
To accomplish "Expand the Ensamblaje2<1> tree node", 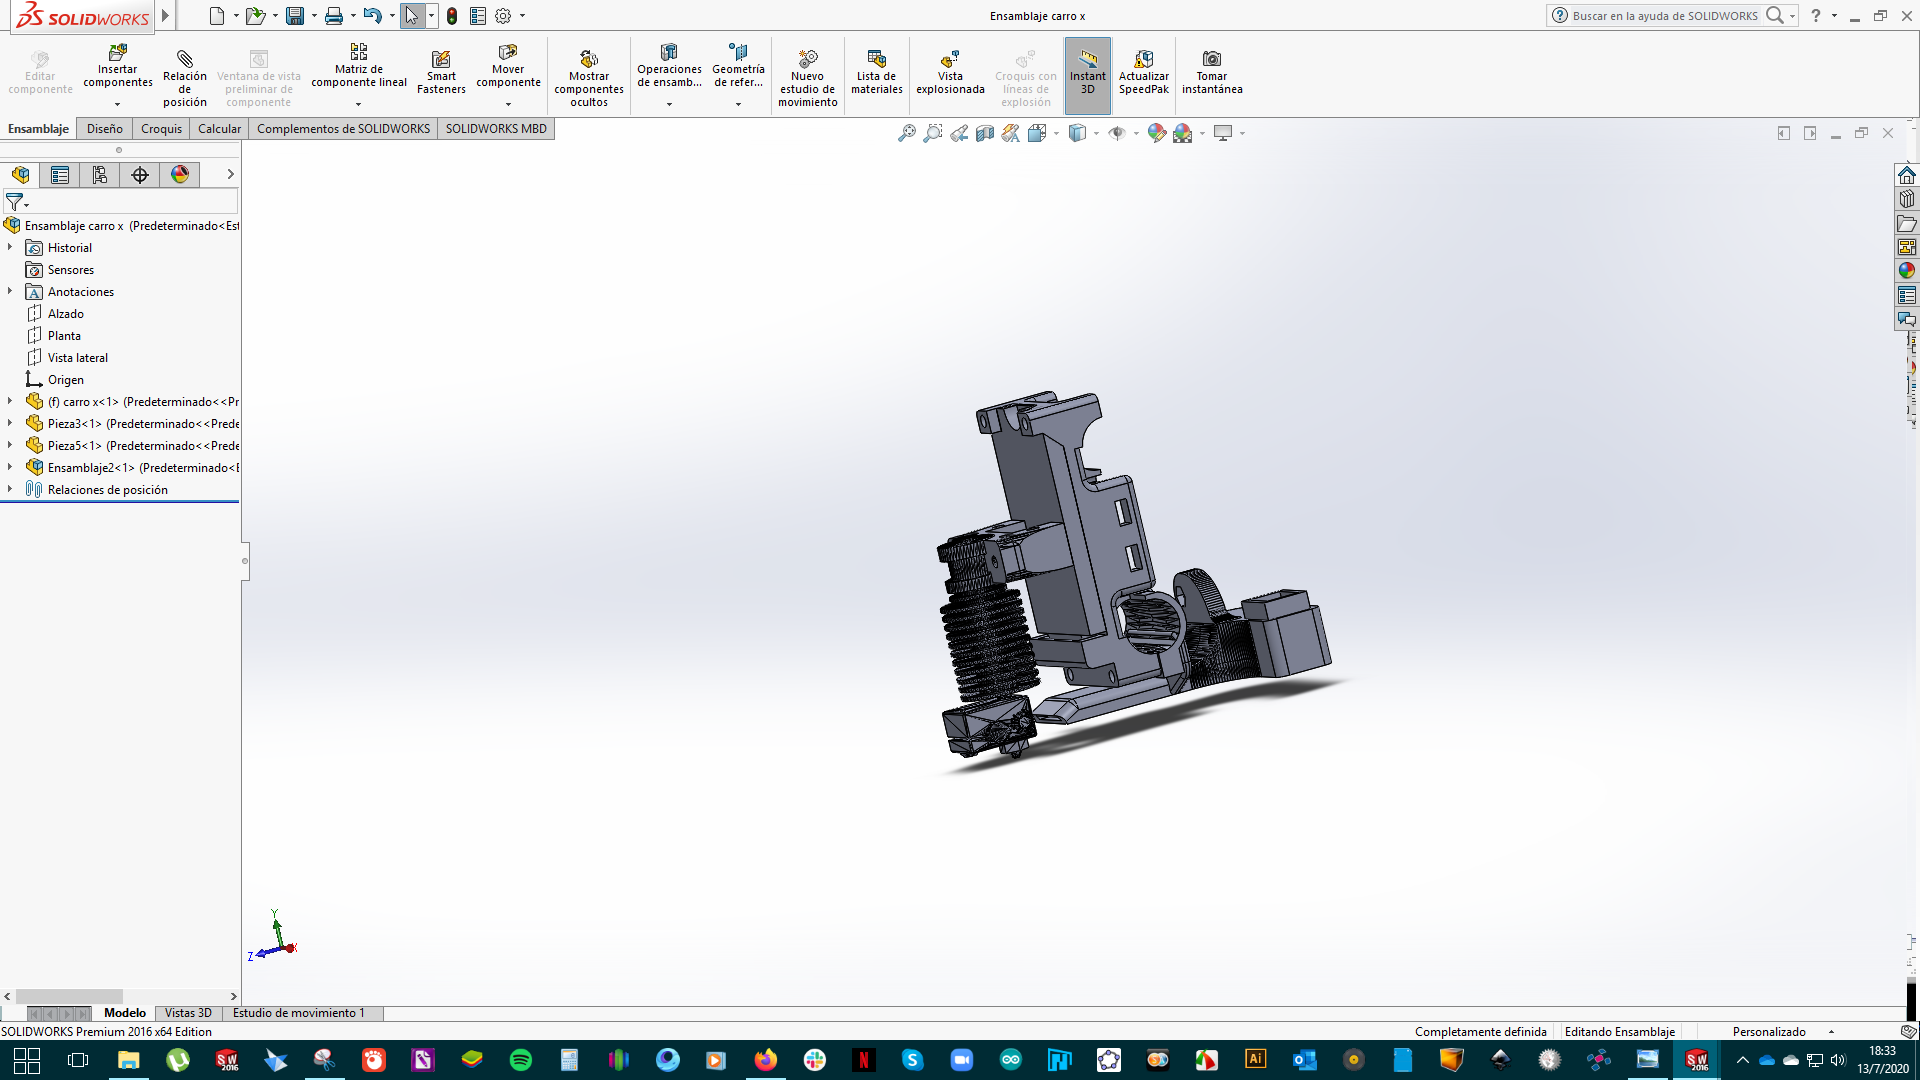I will pos(10,467).
